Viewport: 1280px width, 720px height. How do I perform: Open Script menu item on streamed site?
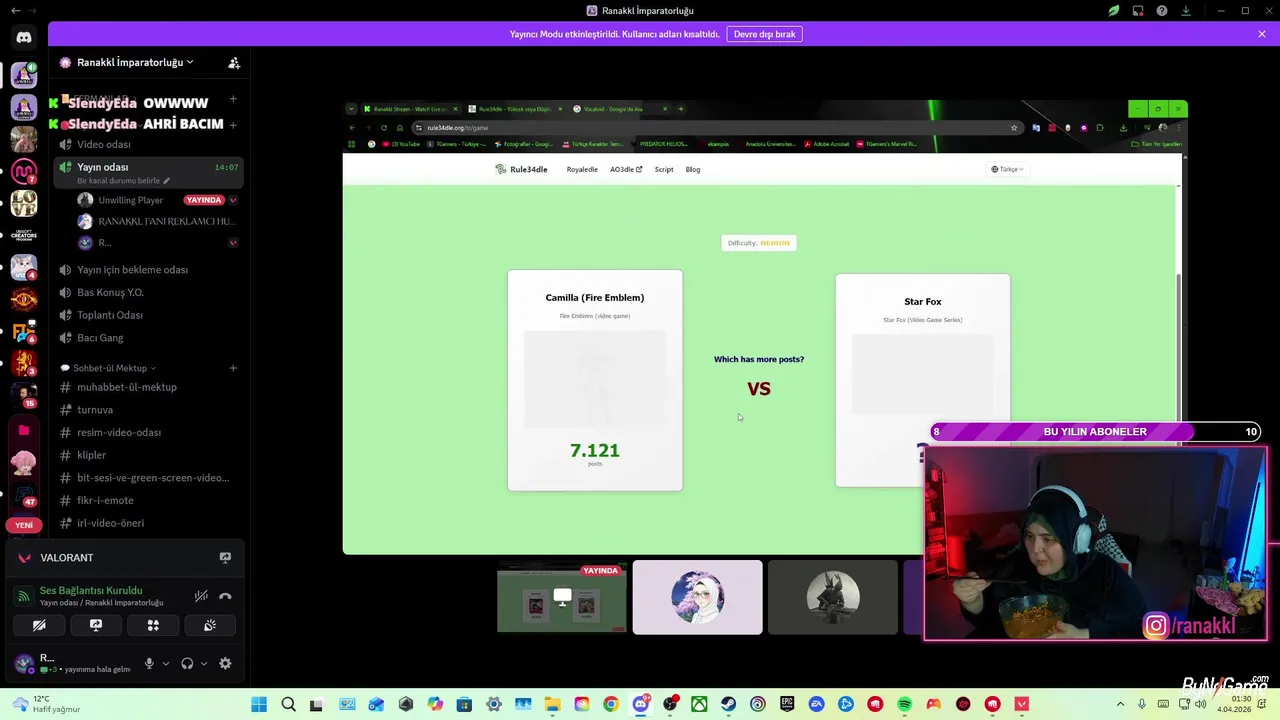(x=664, y=169)
